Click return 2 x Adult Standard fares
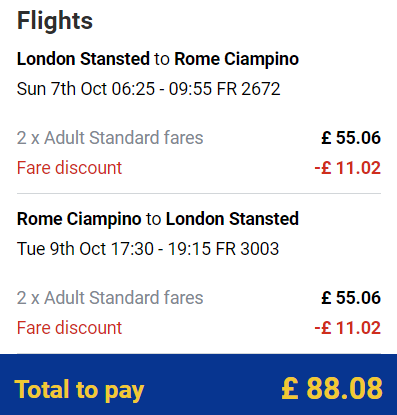Image resolution: width=397 pixels, height=415 pixels. click(x=110, y=298)
